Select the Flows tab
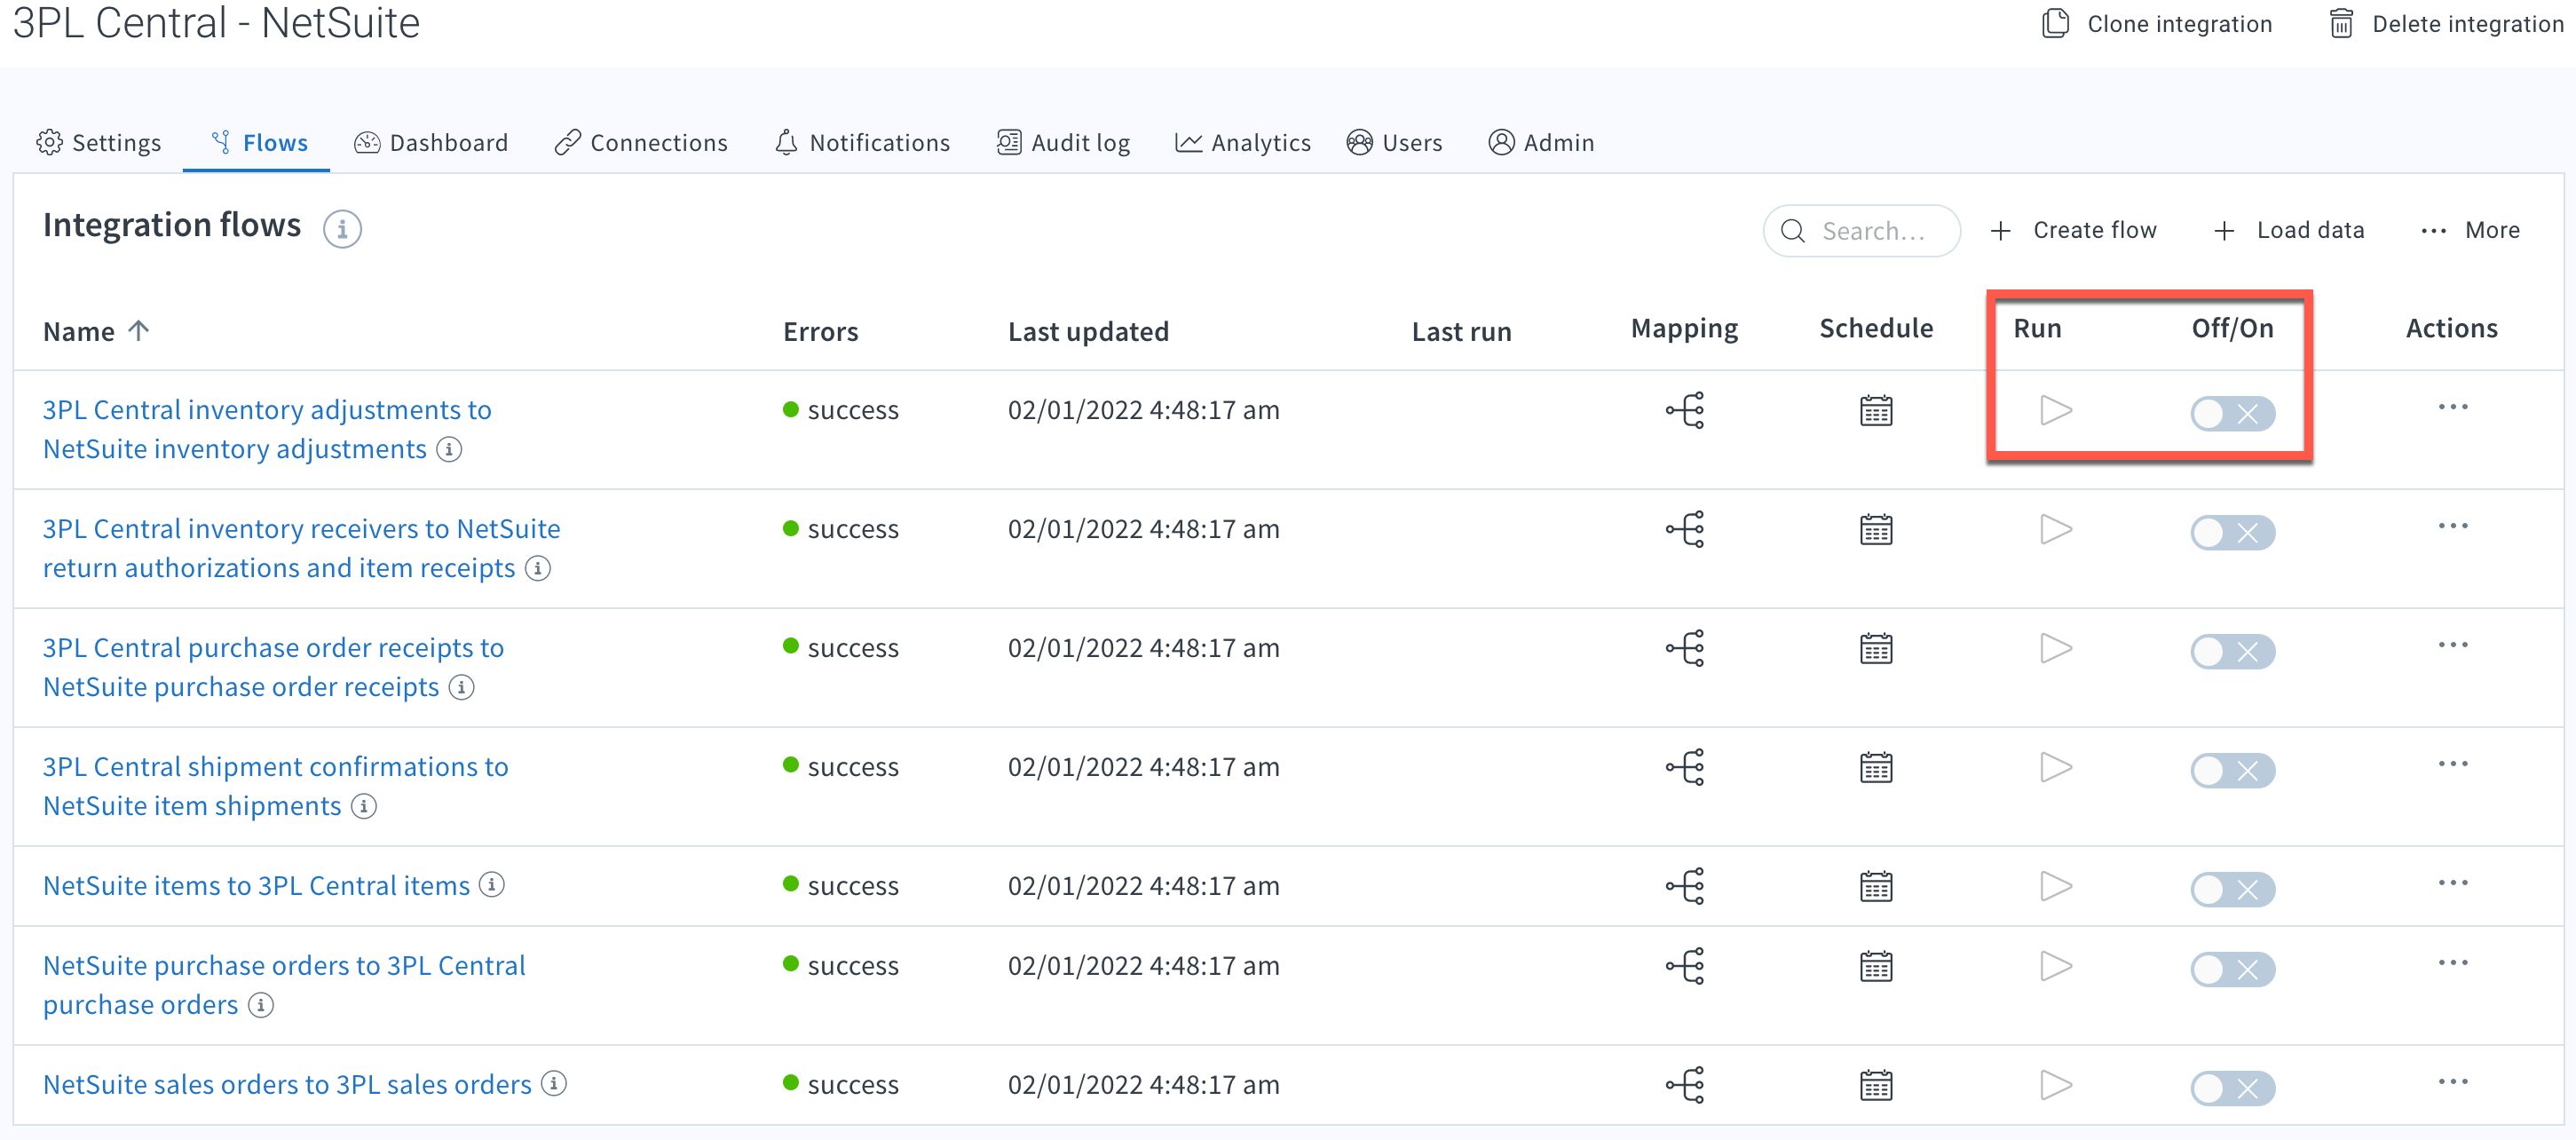Viewport: 2576px width, 1140px height. [x=258, y=143]
